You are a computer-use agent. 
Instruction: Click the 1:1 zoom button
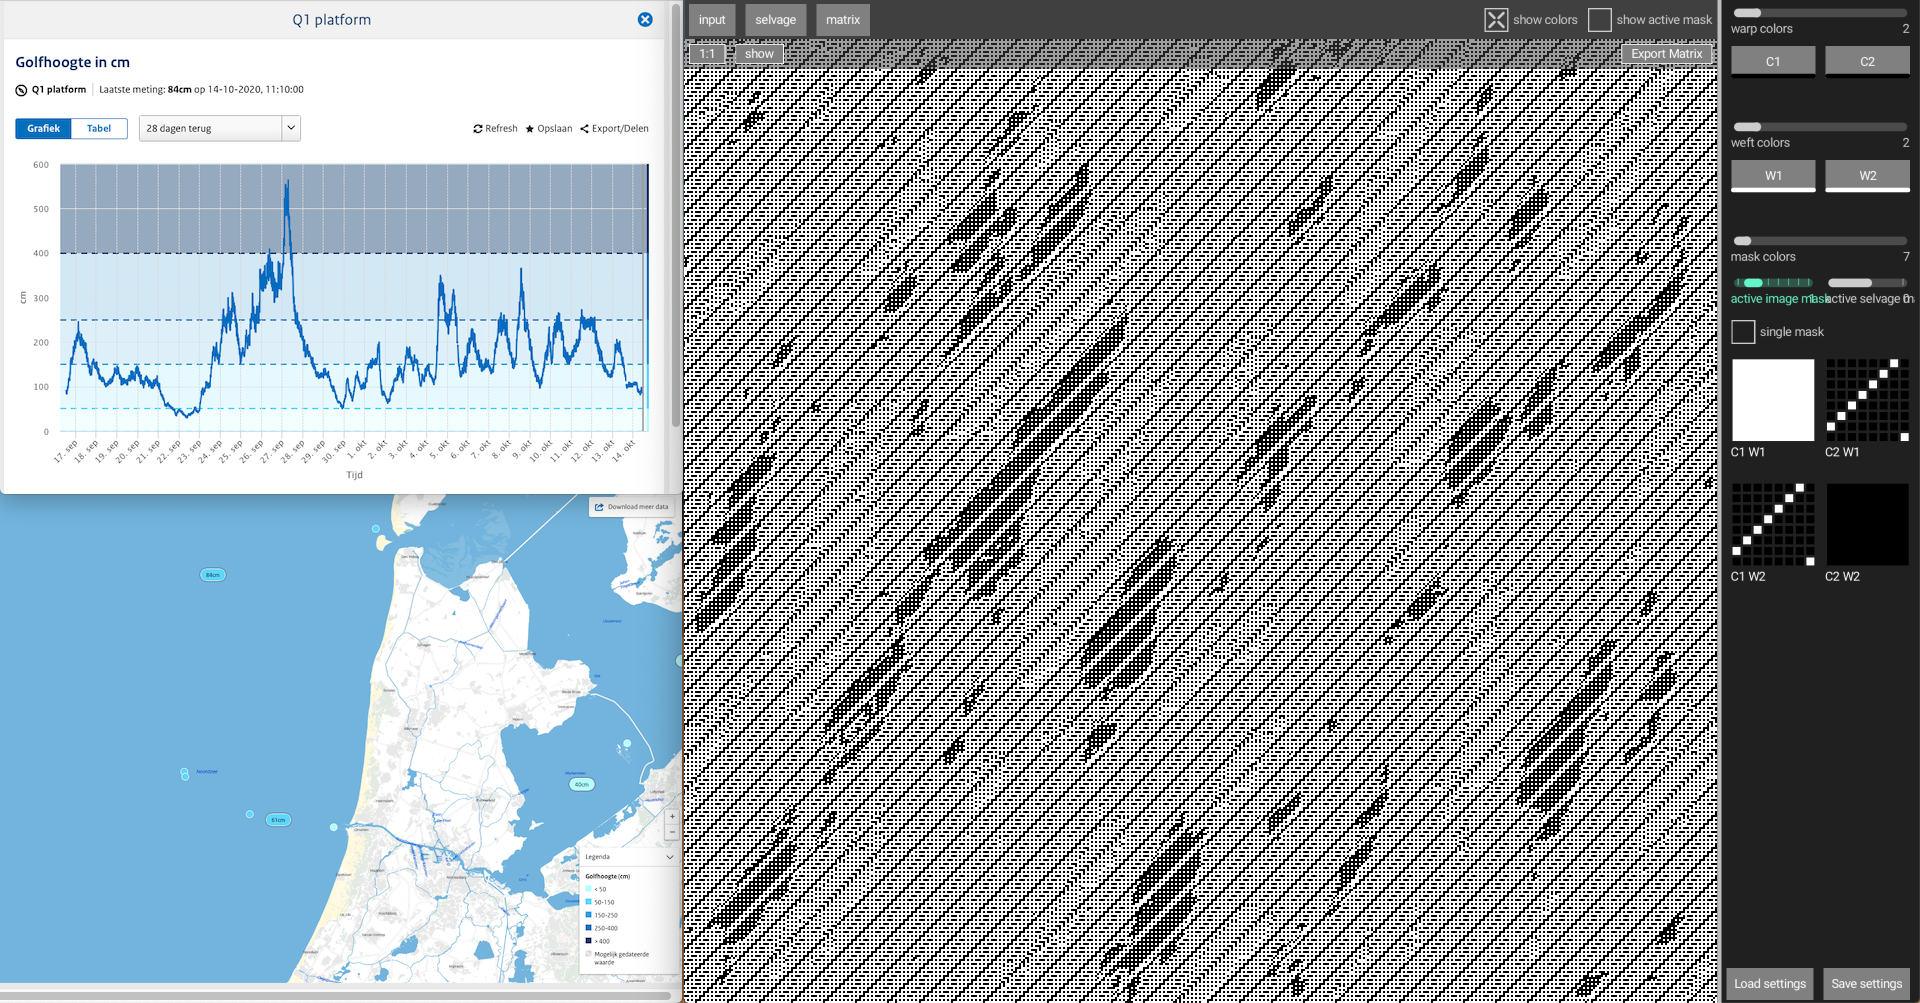707,54
